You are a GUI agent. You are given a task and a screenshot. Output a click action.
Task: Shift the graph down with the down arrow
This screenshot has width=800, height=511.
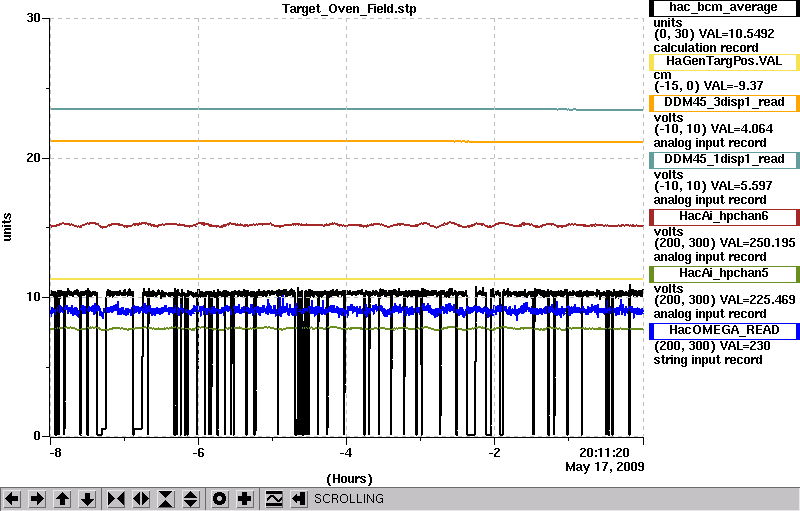coord(88,499)
